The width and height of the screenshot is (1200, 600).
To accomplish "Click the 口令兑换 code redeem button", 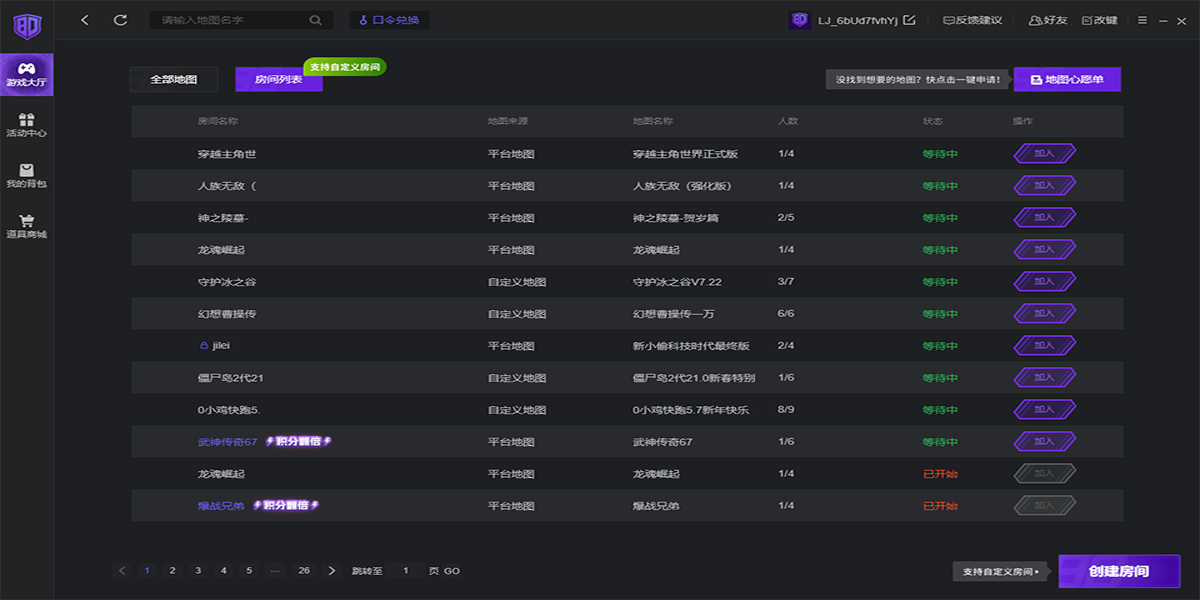I will pyautogui.click(x=389, y=20).
